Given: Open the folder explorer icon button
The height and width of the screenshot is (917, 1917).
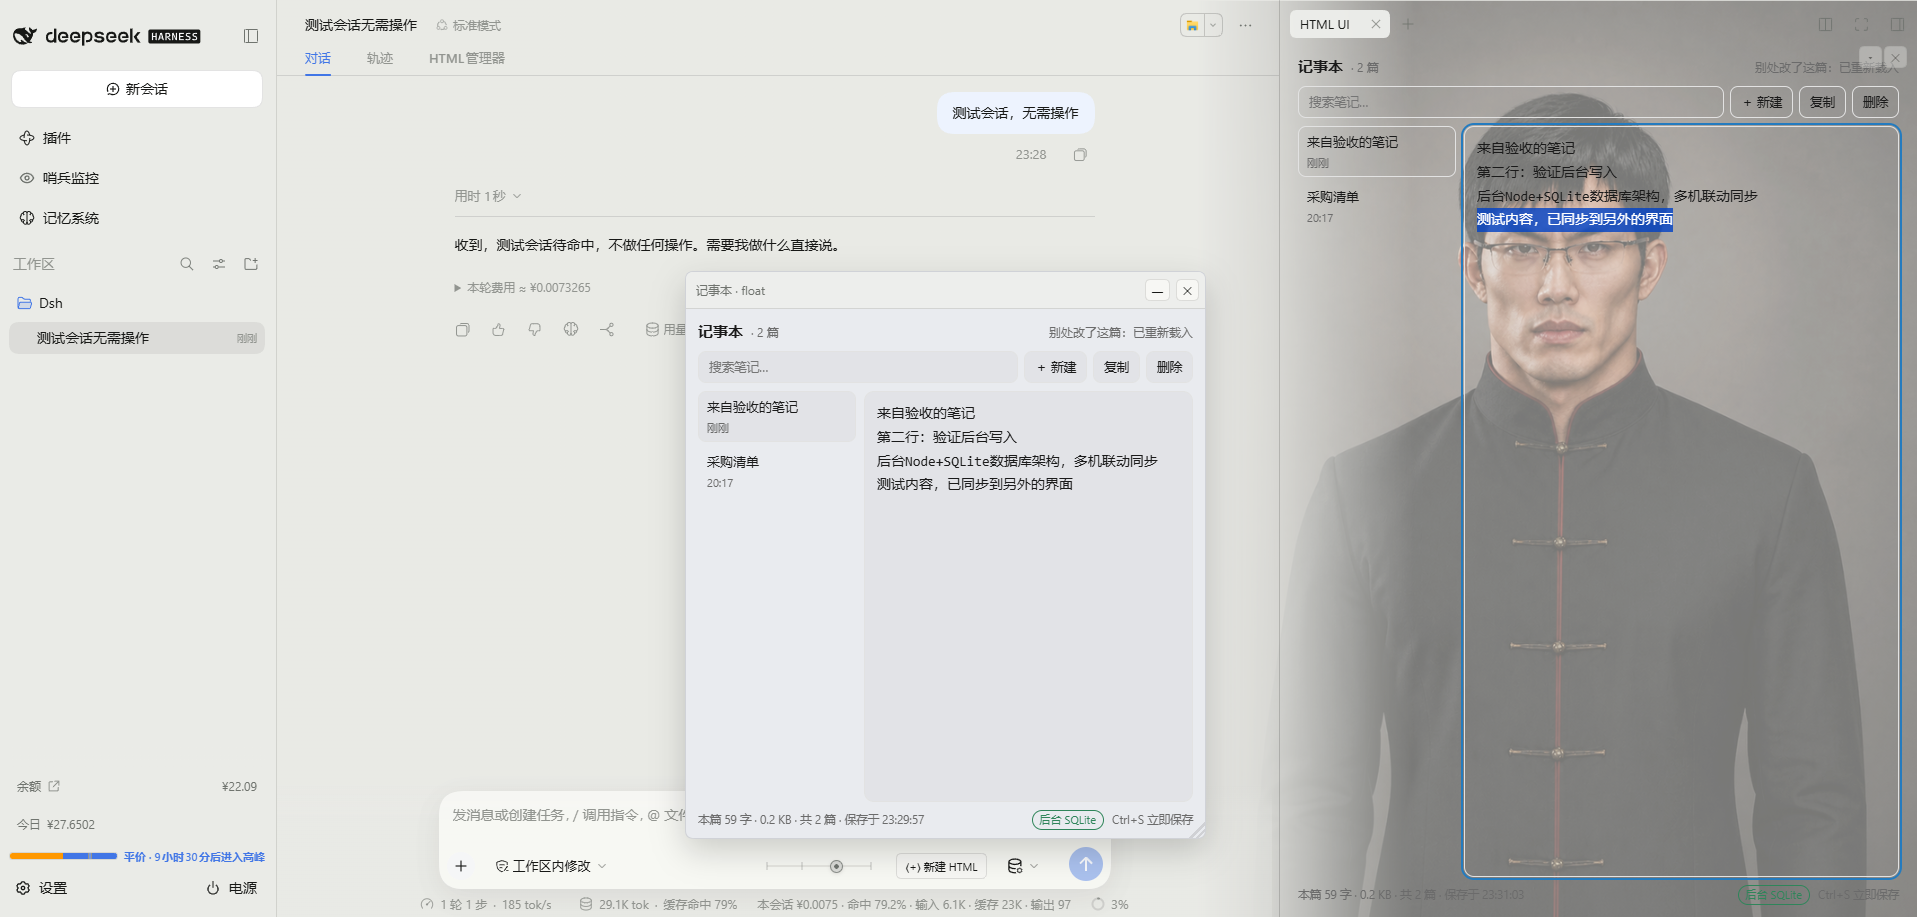Looking at the screenshot, I should click(1192, 25).
